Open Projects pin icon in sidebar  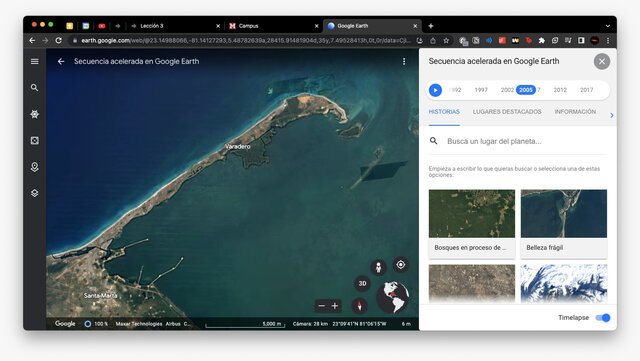point(35,167)
